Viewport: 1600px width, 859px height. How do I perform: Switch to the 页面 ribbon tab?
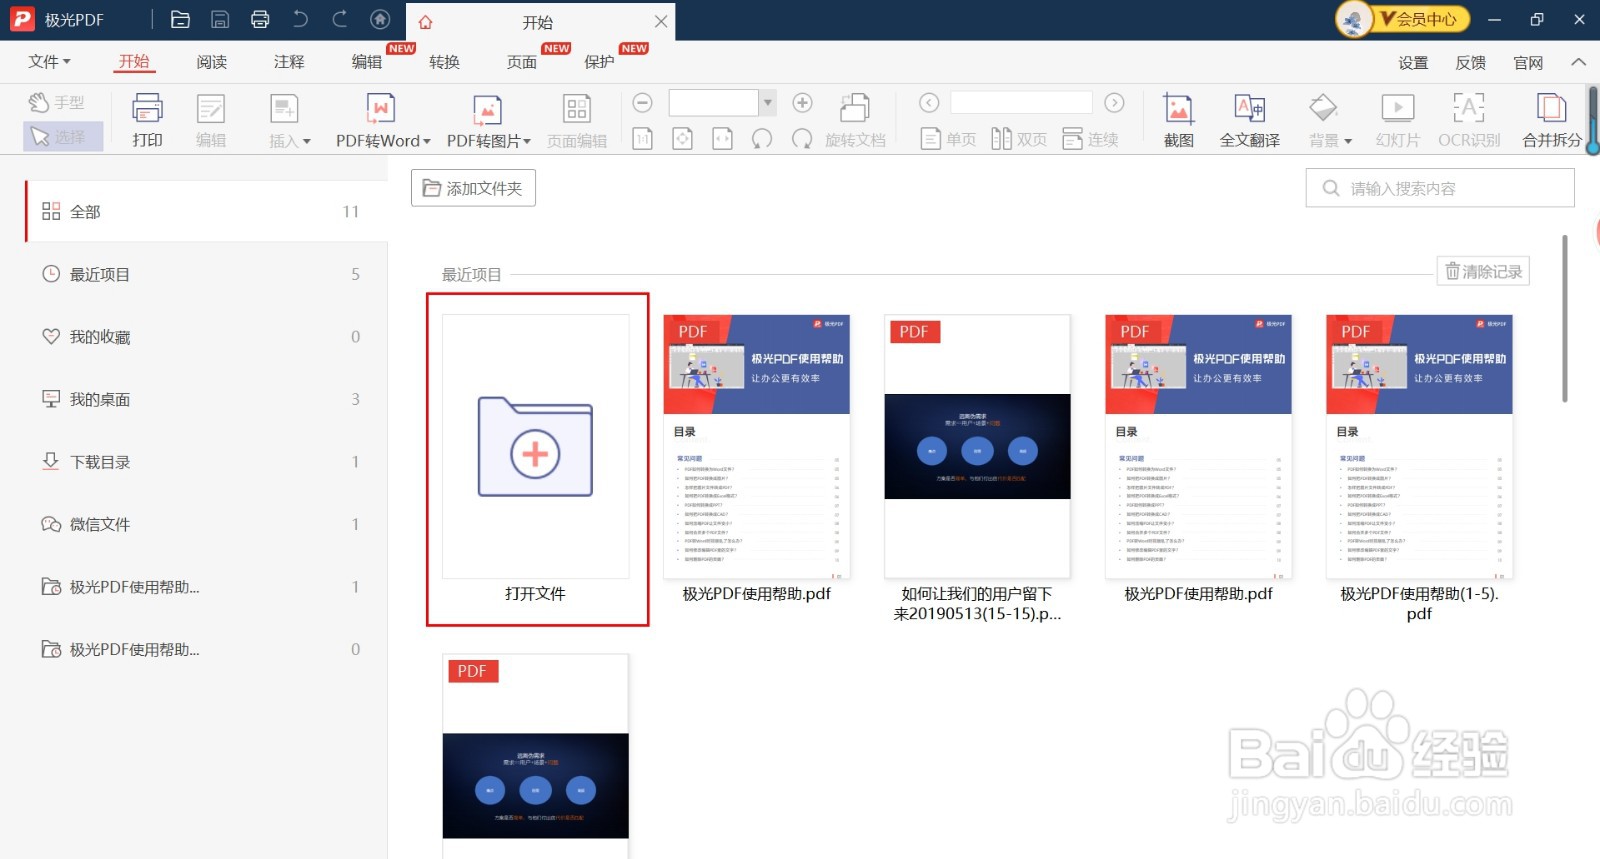coord(522,62)
